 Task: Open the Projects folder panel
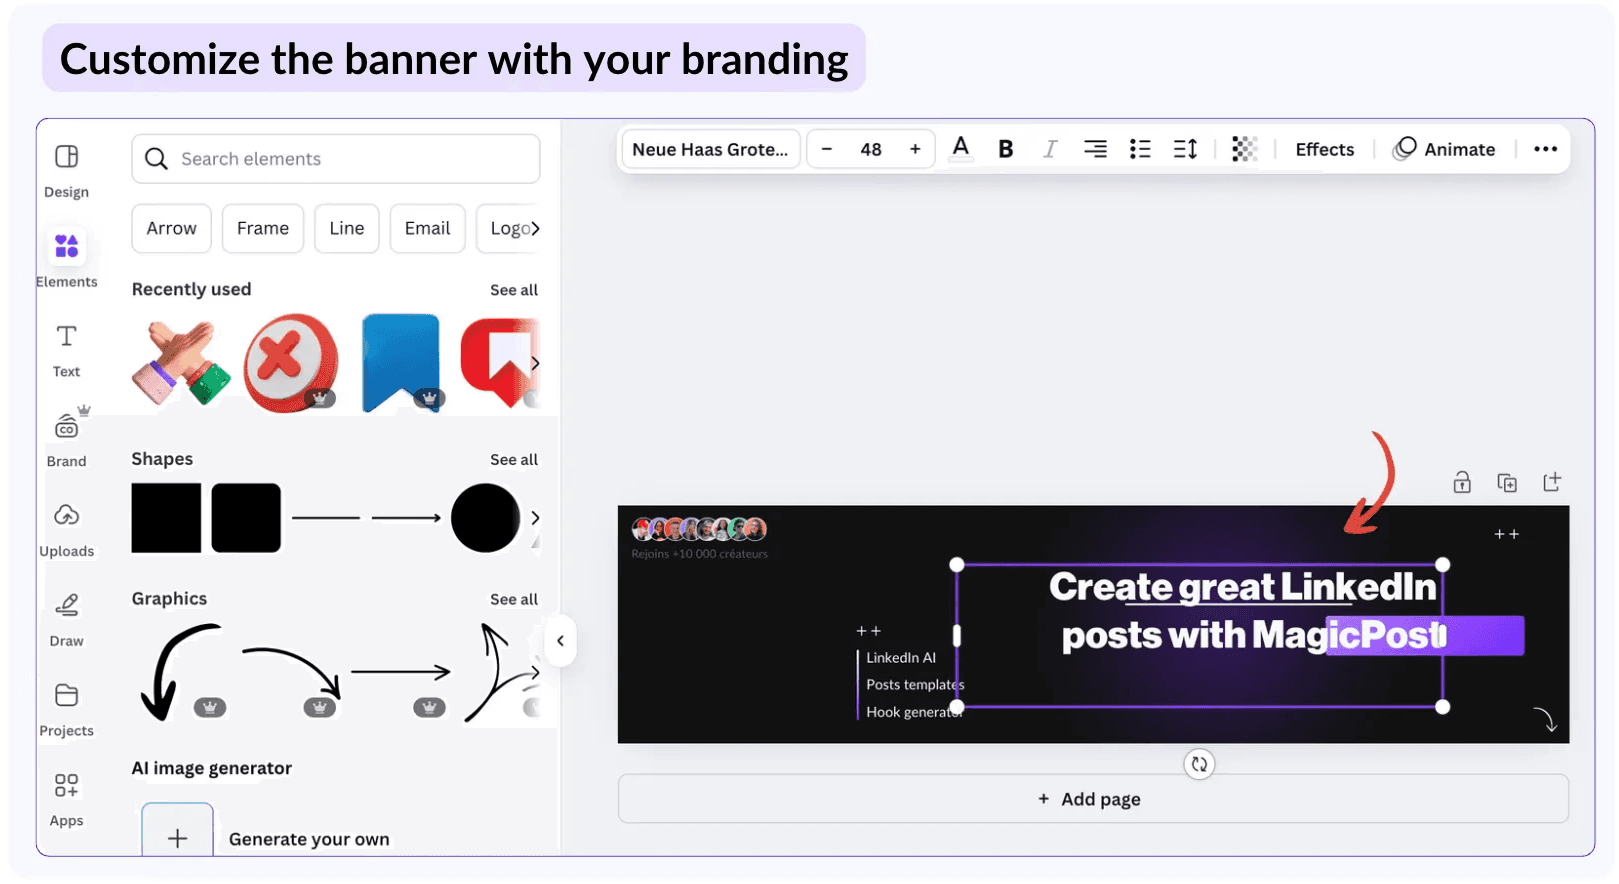(x=67, y=709)
